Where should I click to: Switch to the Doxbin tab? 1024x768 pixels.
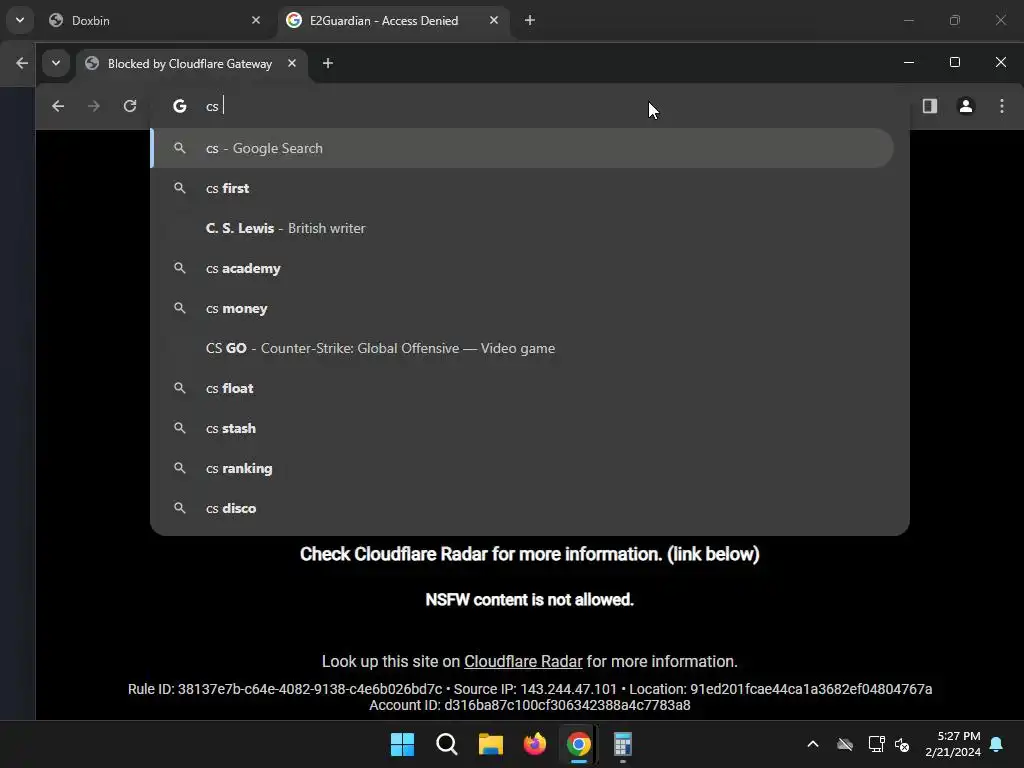[155, 20]
